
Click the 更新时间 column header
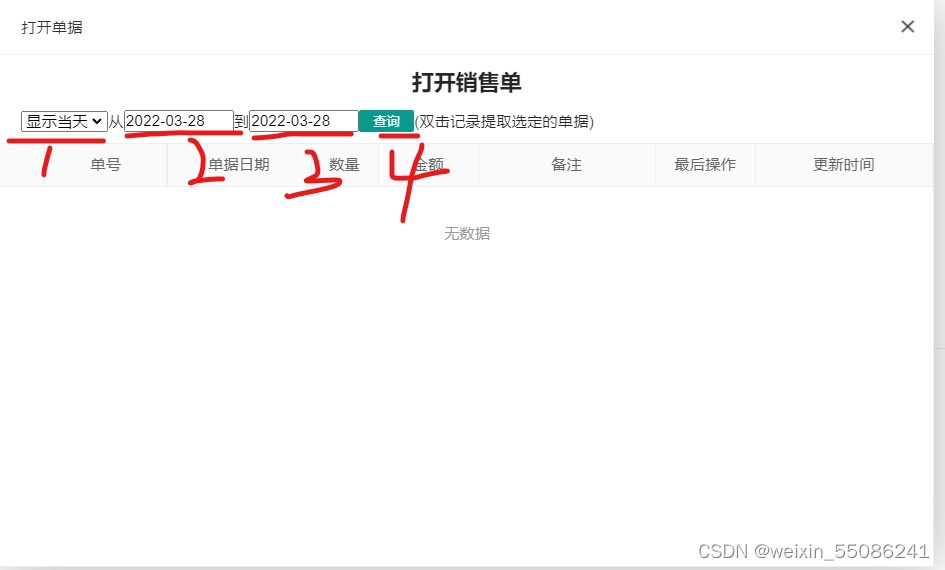point(844,164)
